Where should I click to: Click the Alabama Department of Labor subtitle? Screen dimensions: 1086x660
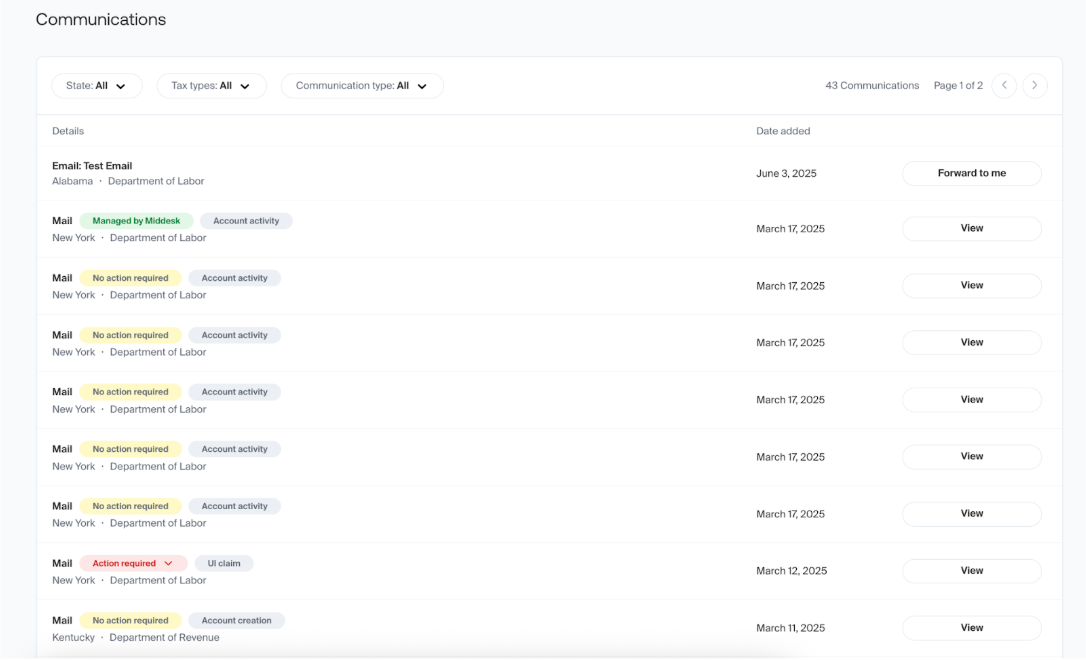click(x=128, y=182)
